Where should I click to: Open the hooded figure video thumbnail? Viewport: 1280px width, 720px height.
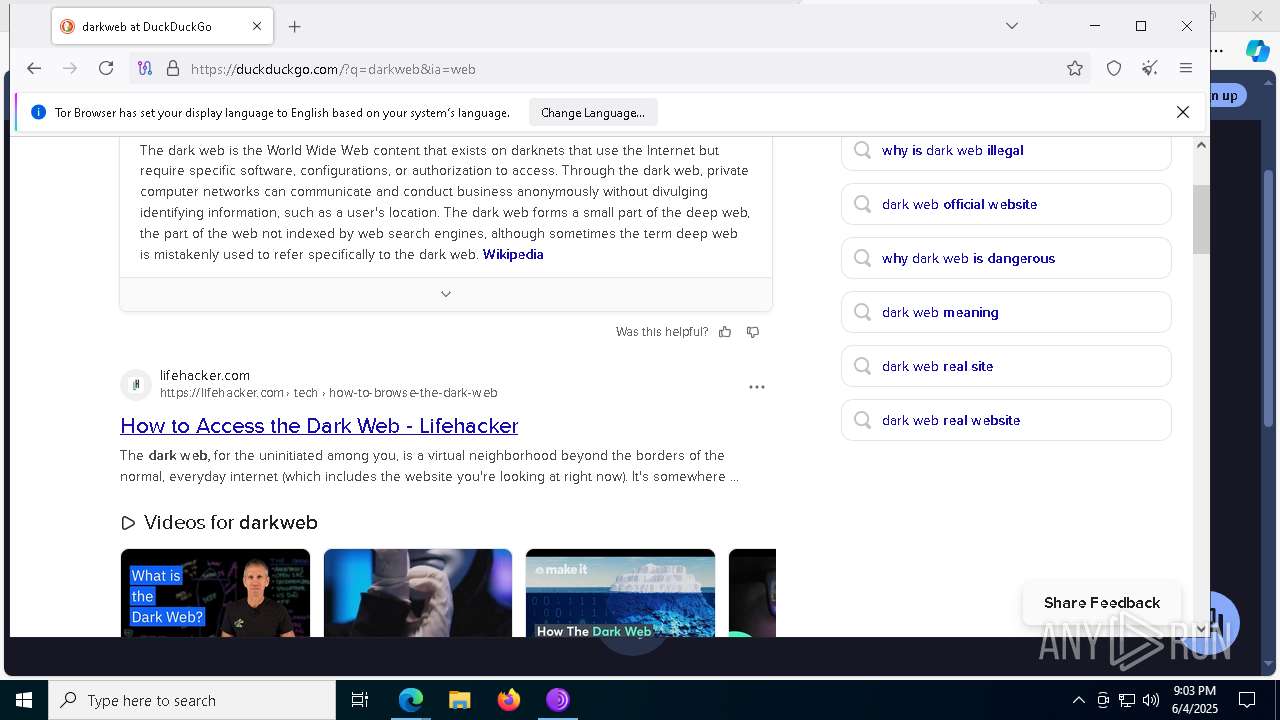(418, 593)
